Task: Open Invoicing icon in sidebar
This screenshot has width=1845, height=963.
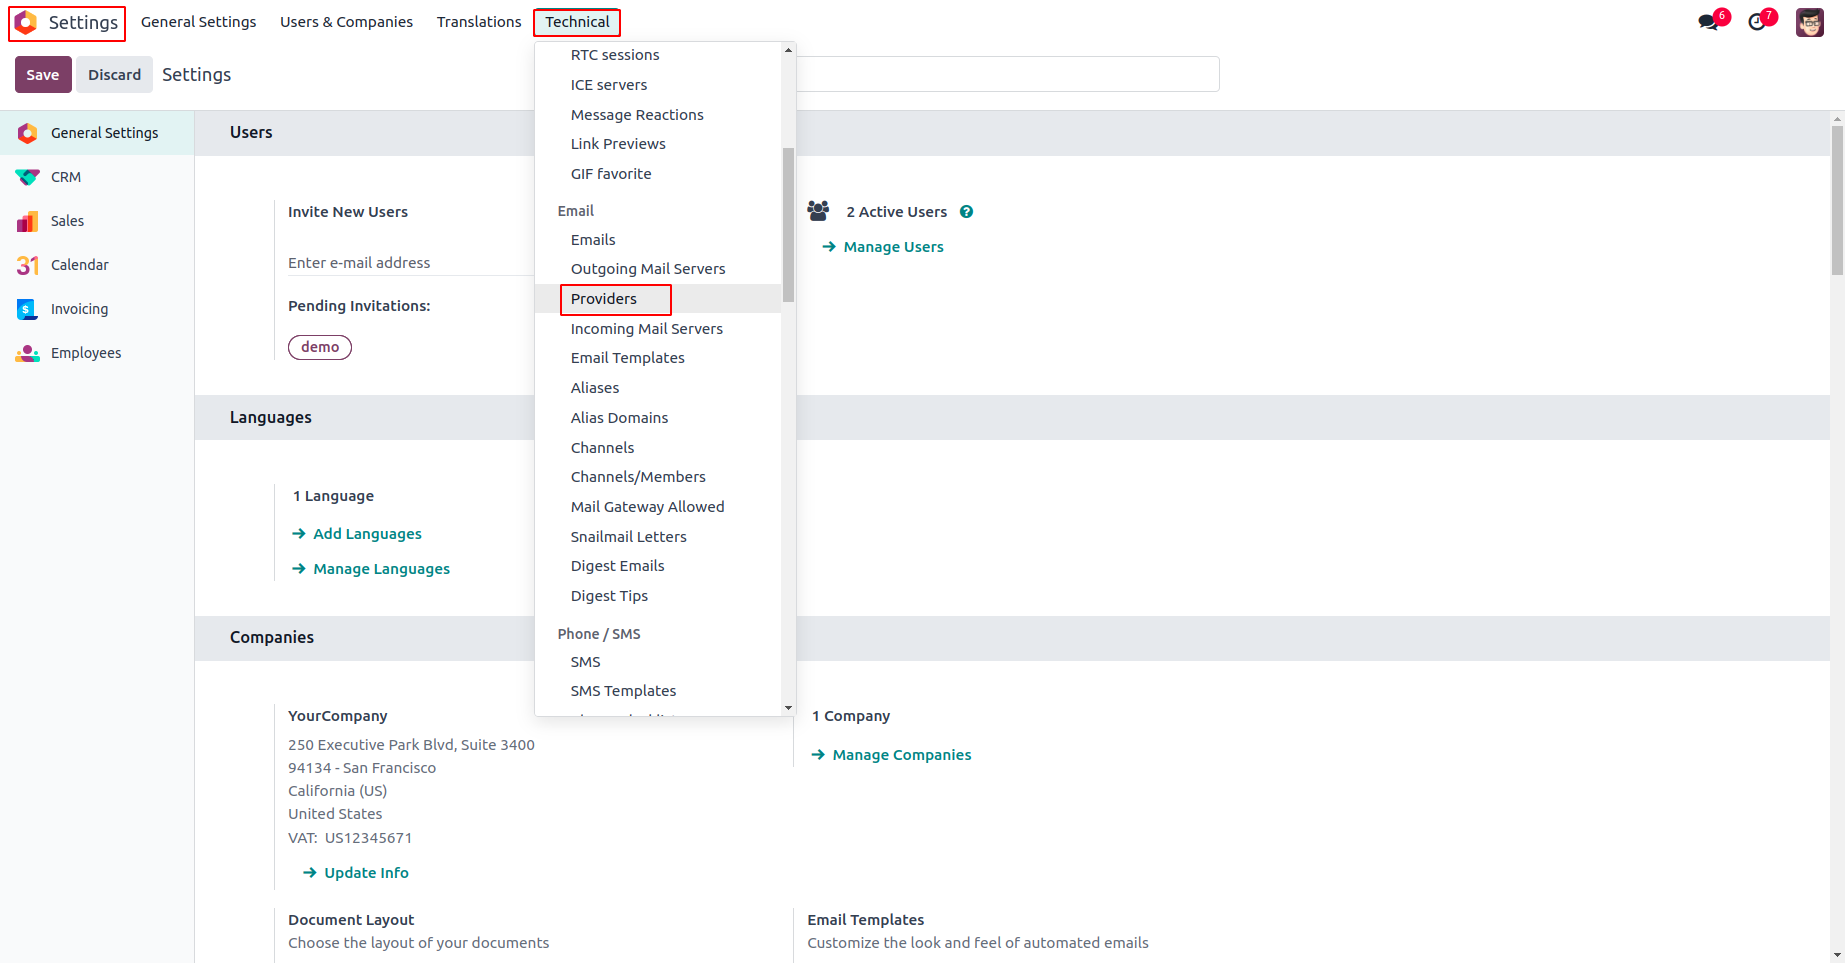Action: click(x=28, y=309)
